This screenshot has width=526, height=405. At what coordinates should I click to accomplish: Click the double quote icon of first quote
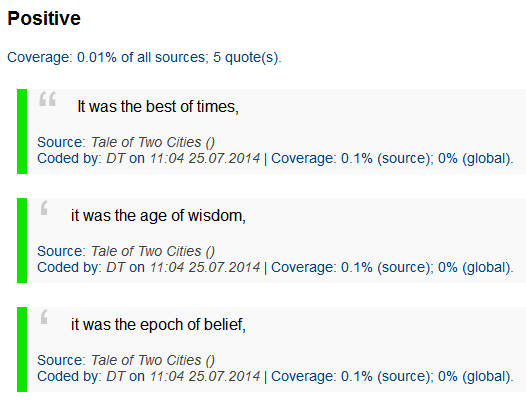point(47,99)
